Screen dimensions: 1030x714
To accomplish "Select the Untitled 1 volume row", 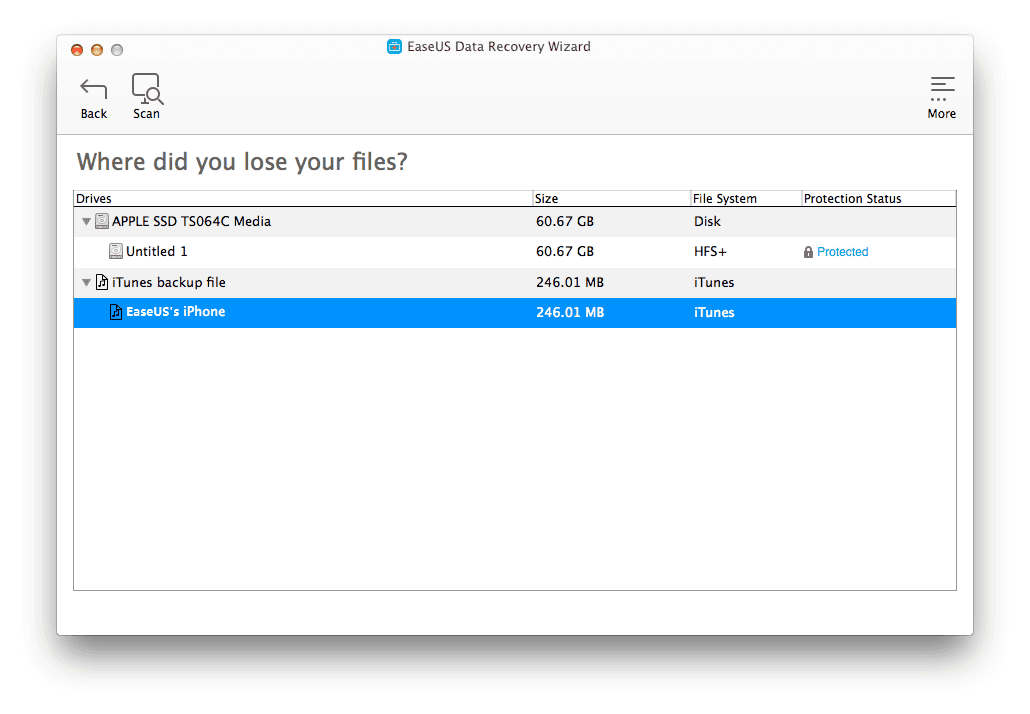I will 515,252.
